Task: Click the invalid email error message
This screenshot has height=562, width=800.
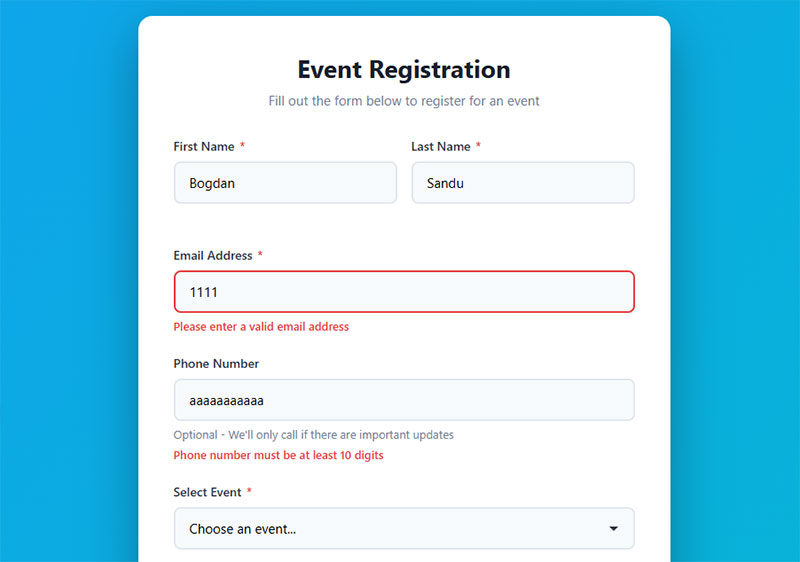Action: coord(261,327)
